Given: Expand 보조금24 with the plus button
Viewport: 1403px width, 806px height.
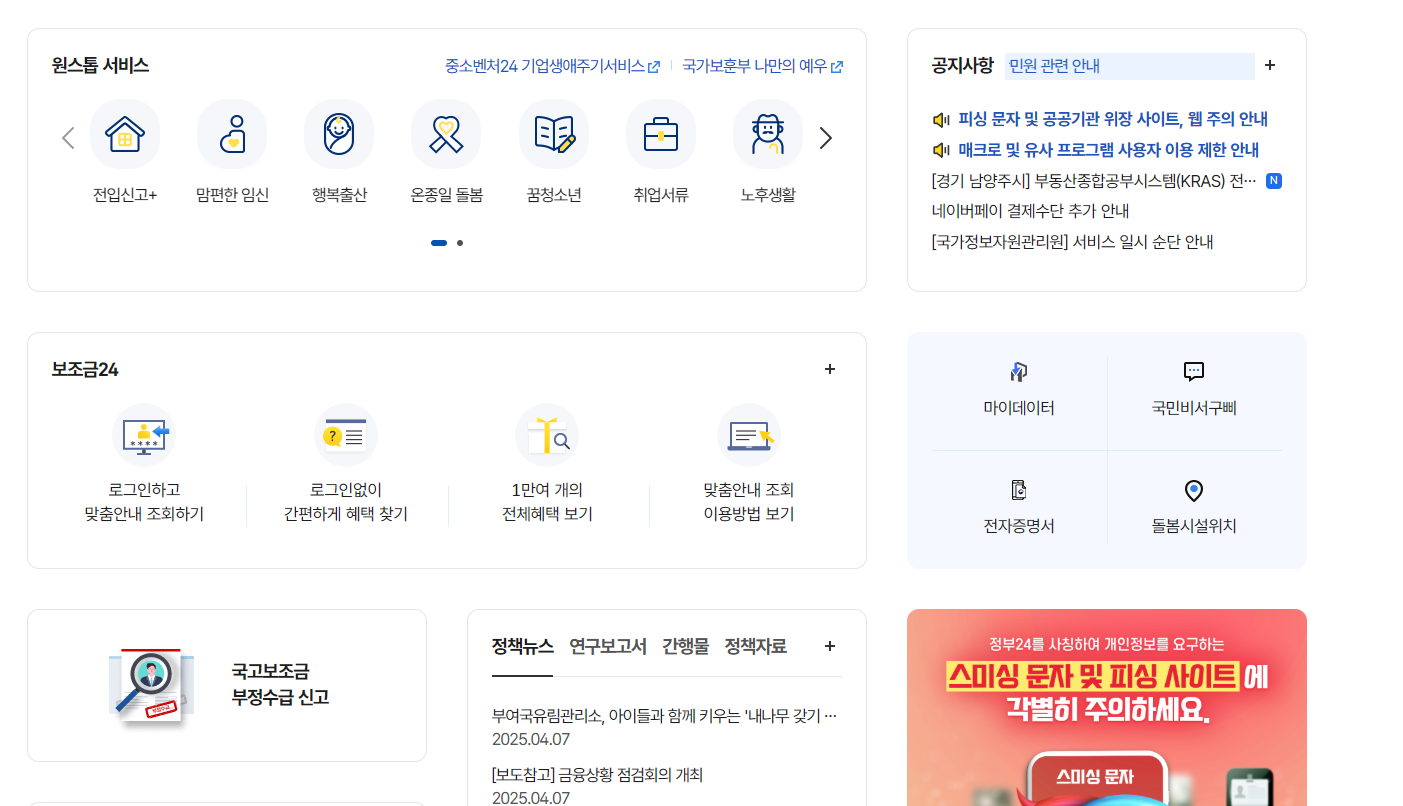Looking at the screenshot, I should pos(830,369).
